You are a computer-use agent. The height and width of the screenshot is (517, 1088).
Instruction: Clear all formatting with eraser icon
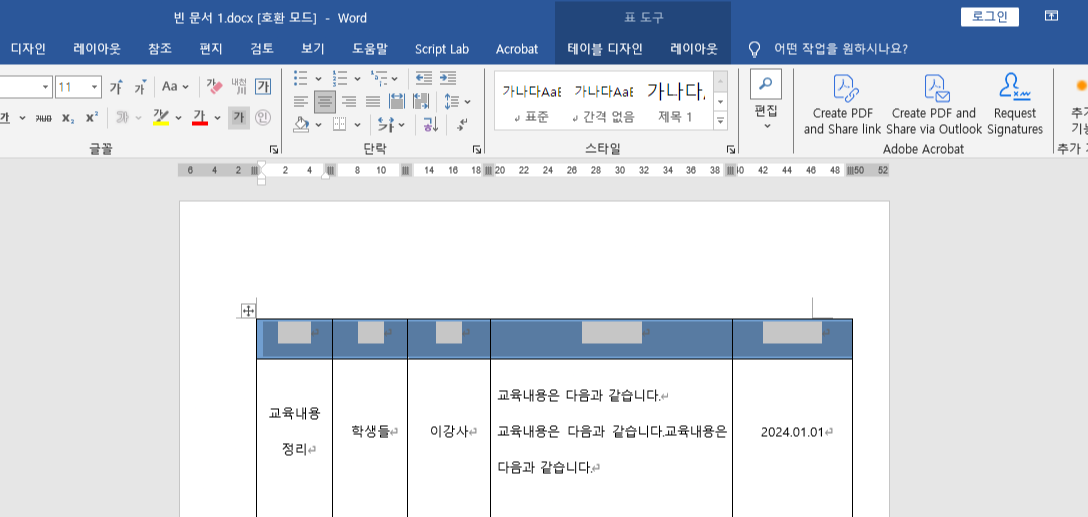214,87
